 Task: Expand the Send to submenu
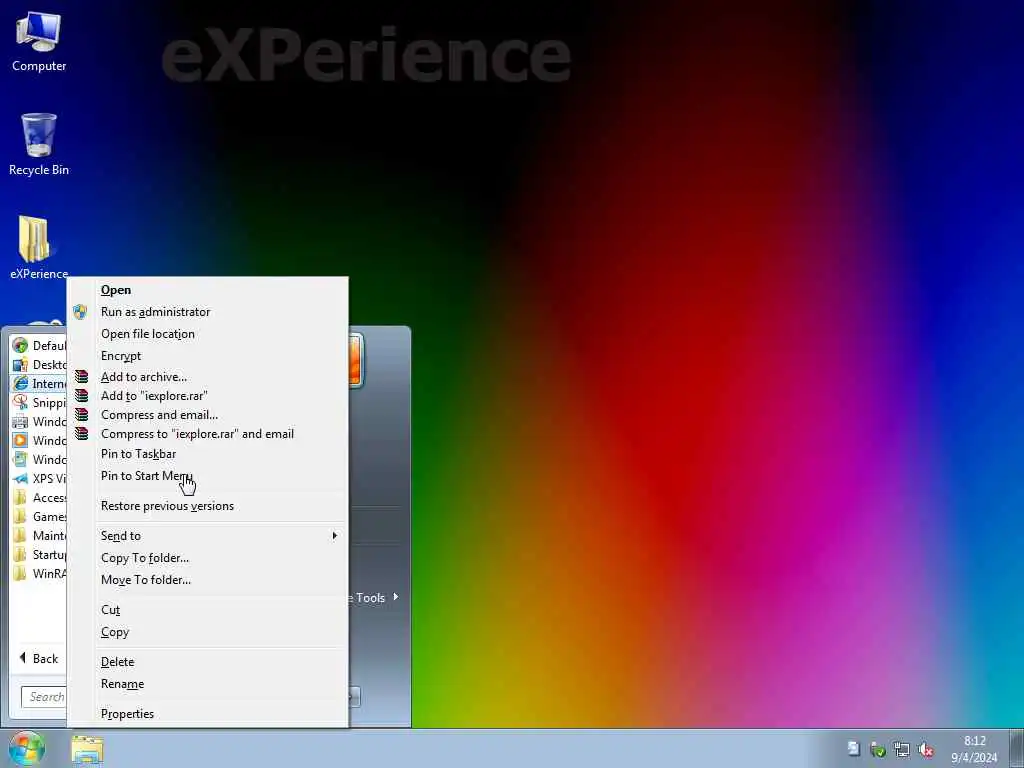208,536
